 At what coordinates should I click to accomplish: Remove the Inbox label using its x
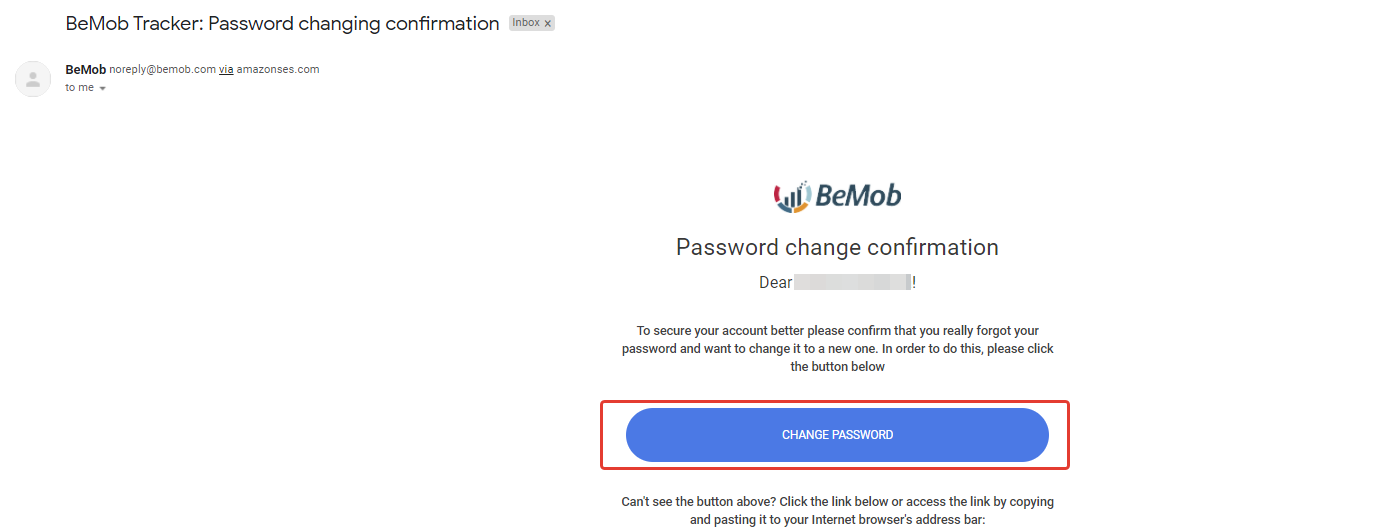click(x=548, y=23)
